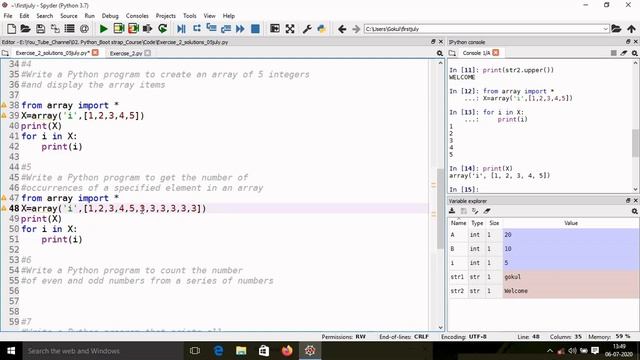
Task: Select the Console 1/A tab
Action: (476, 53)
